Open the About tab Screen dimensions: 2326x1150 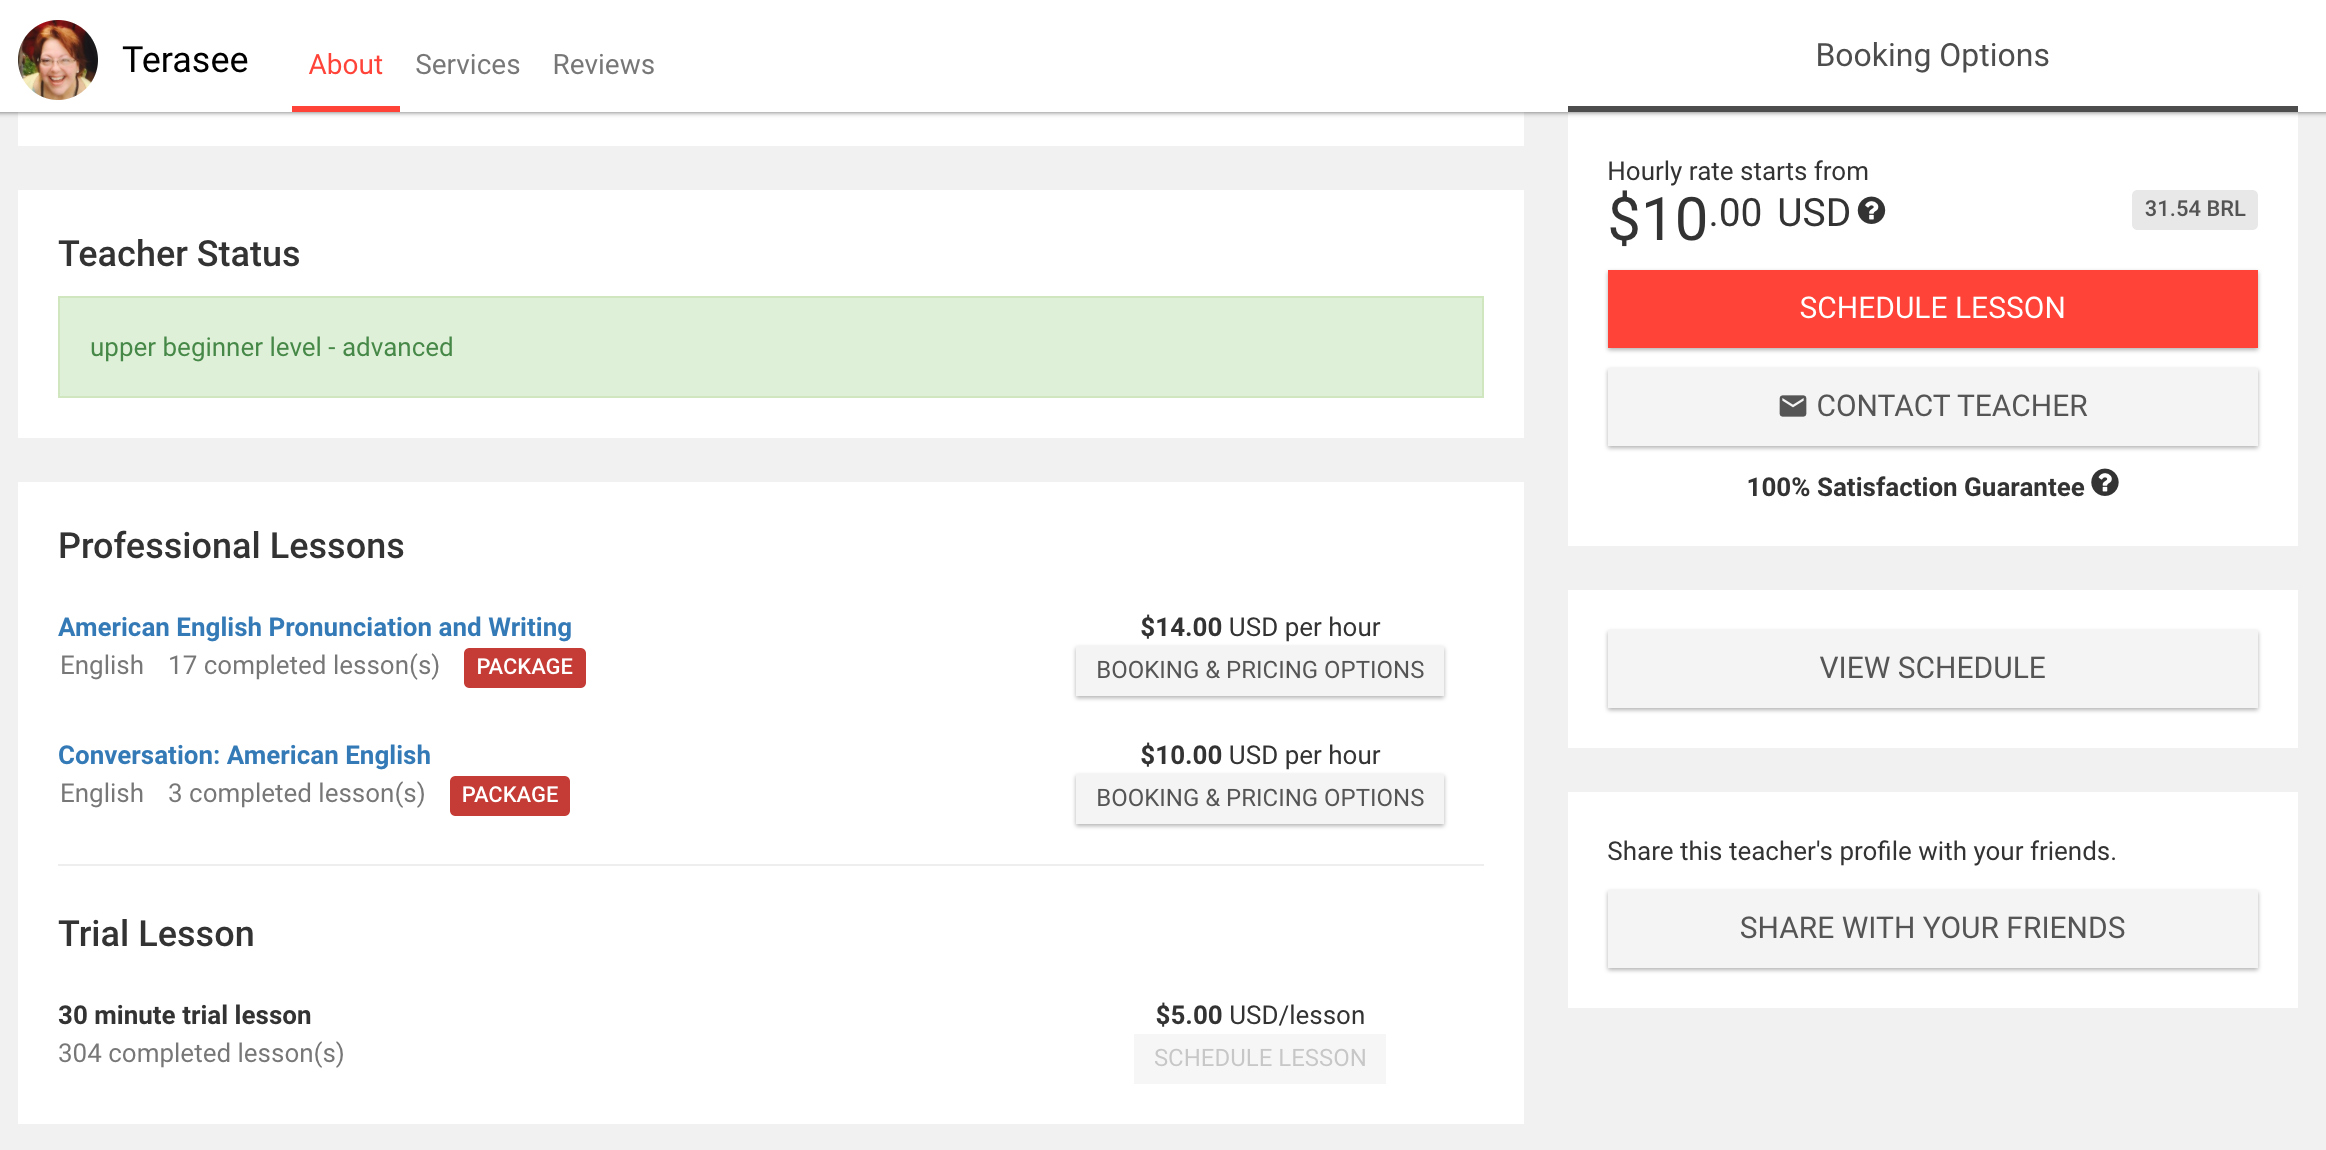[345, 64]
